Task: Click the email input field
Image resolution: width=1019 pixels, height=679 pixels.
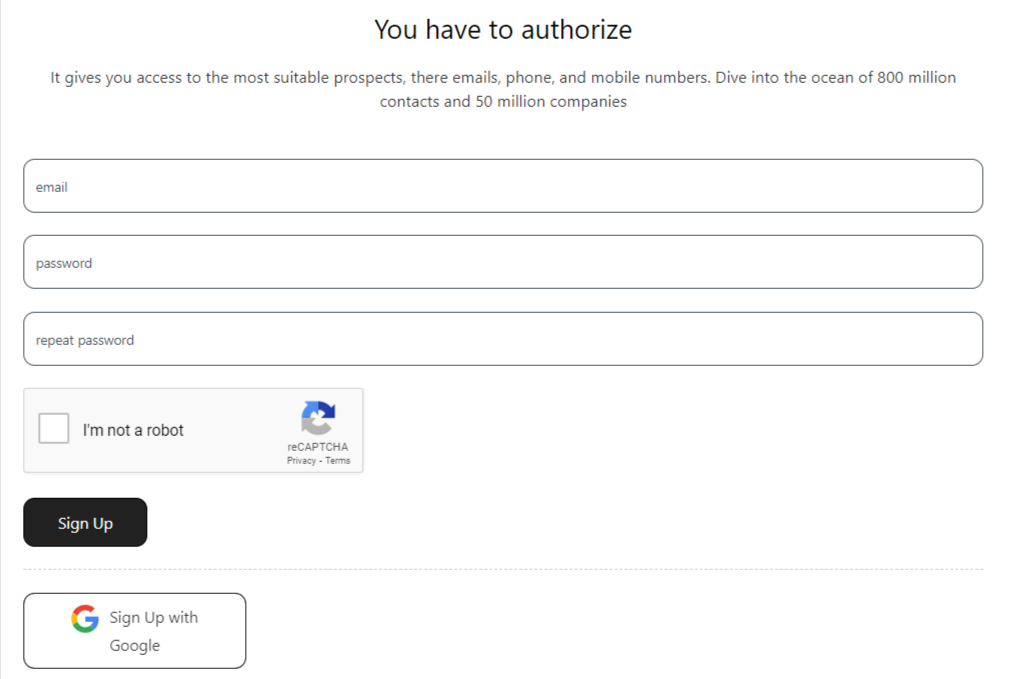Action: [x=503, y=186]
